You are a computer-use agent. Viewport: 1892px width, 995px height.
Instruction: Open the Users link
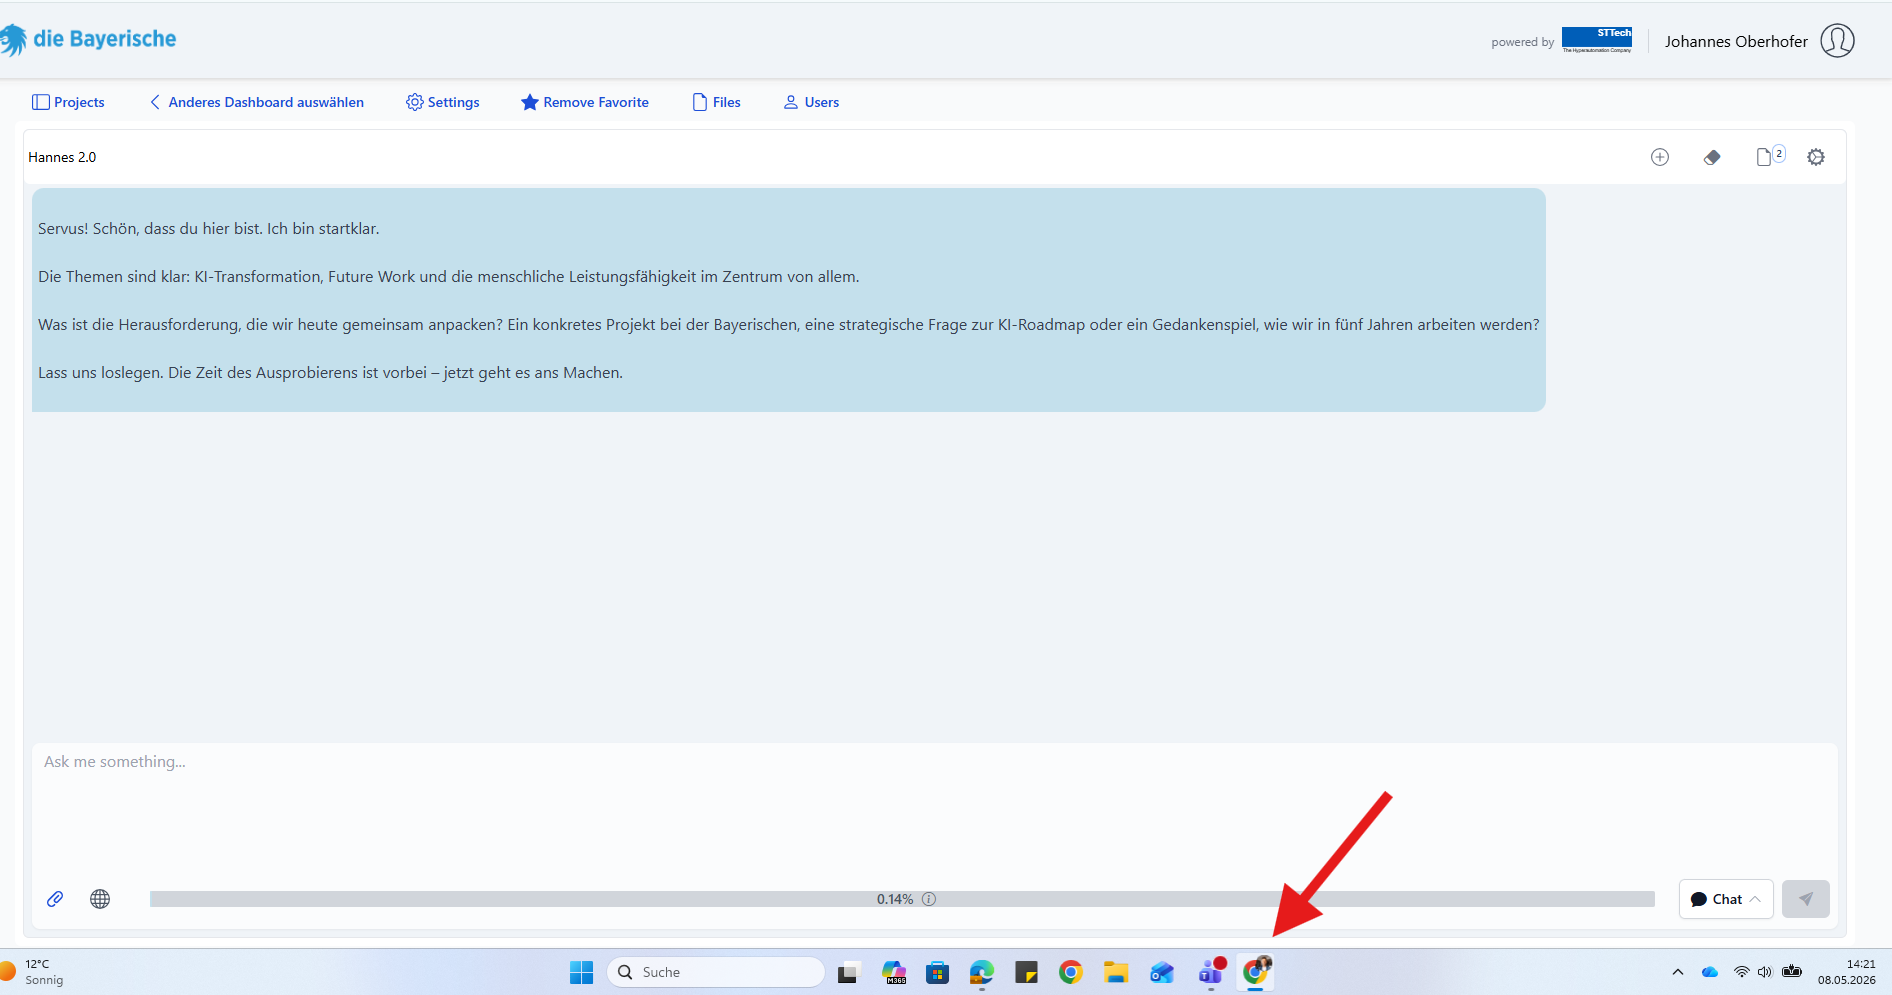pos(811,102)
